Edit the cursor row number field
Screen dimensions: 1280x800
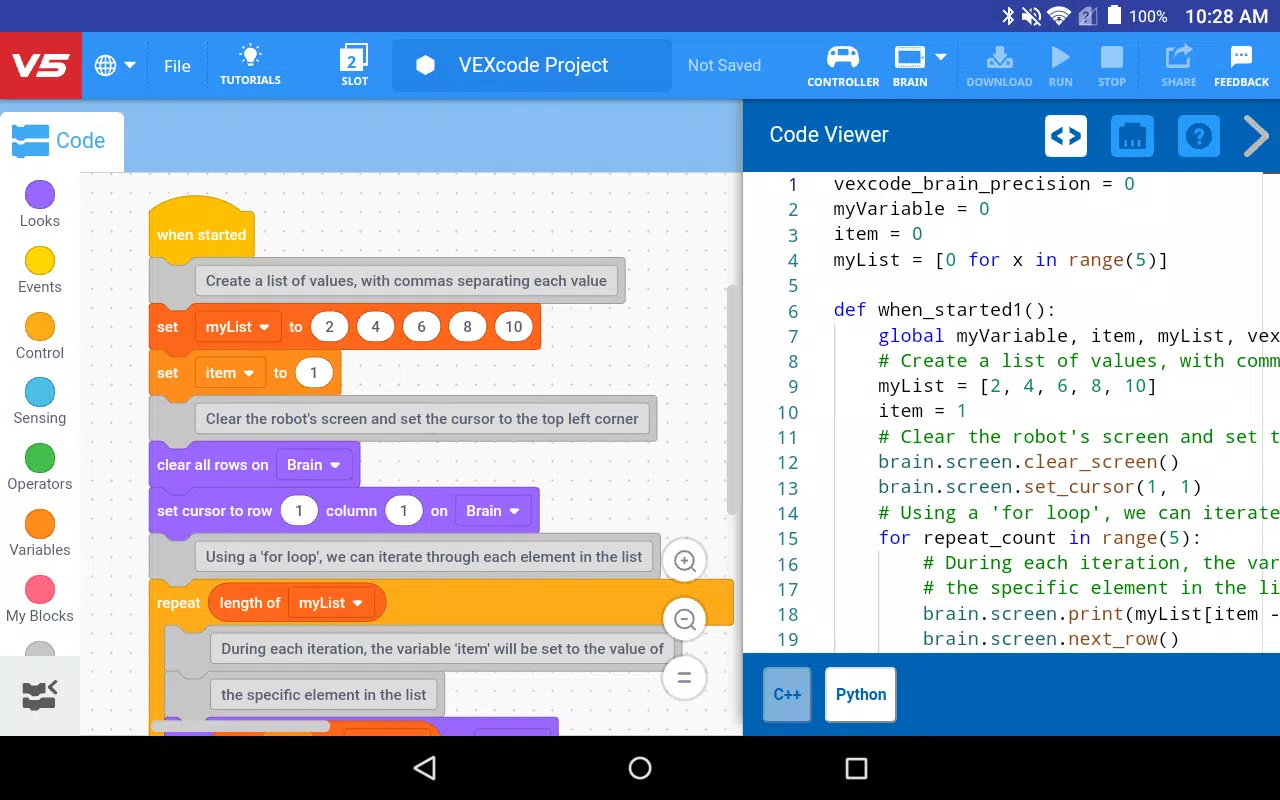[298, 511]
